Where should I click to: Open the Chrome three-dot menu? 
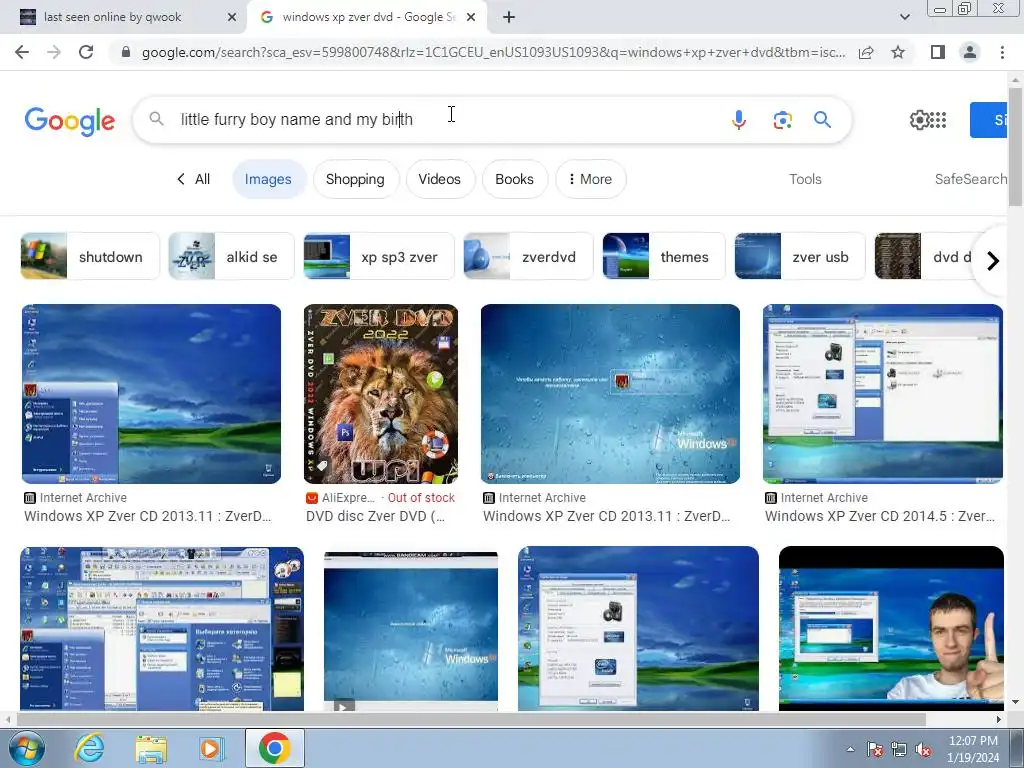click(x=1002, y=52)
